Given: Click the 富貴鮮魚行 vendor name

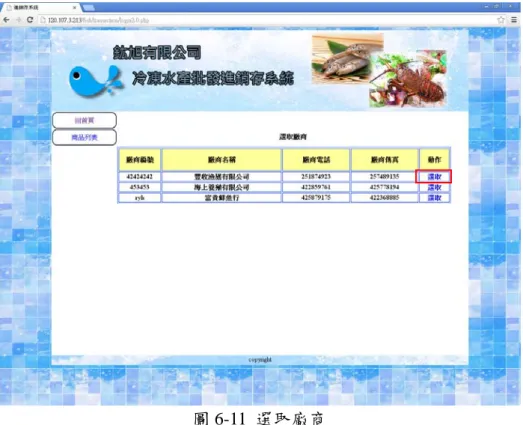Looking at the screenshot, I should point(222,198).
